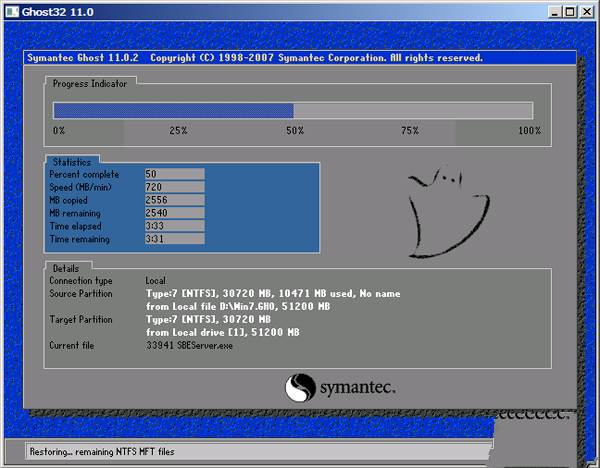
Task: Click the Symantec circular logo
Action: click(x=302, y=386)
